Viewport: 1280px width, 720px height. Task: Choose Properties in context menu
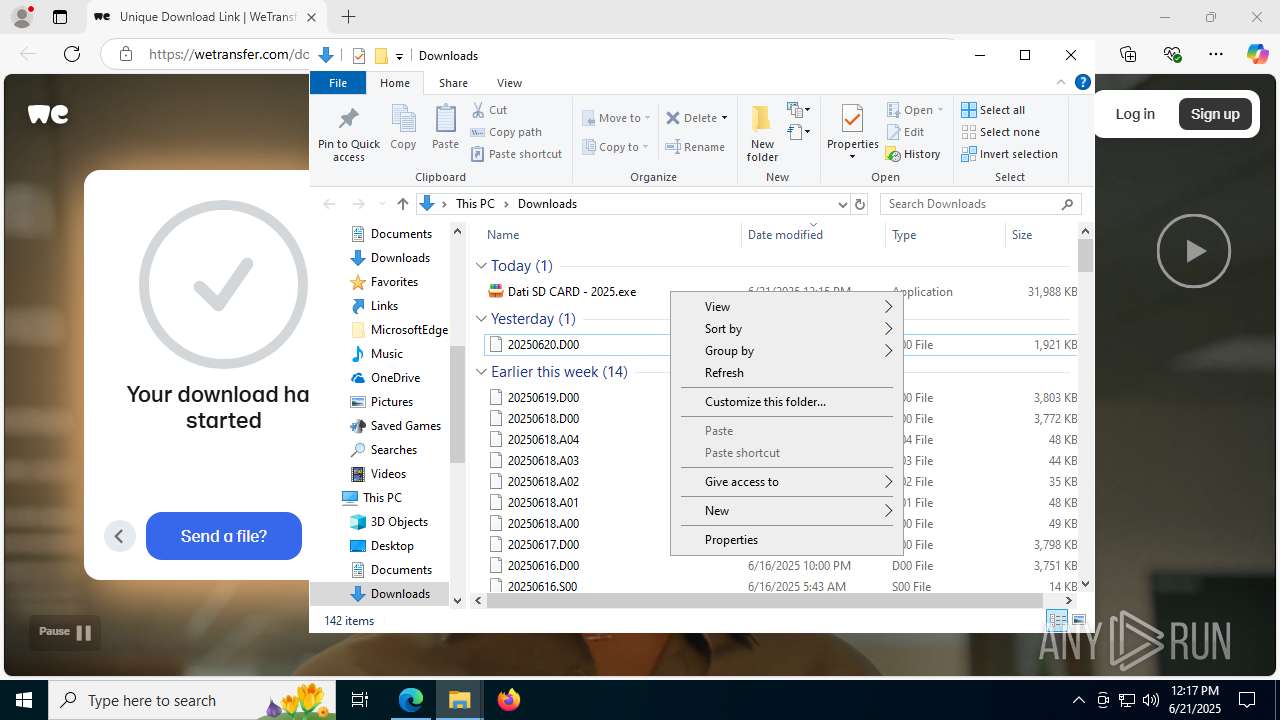787,540
